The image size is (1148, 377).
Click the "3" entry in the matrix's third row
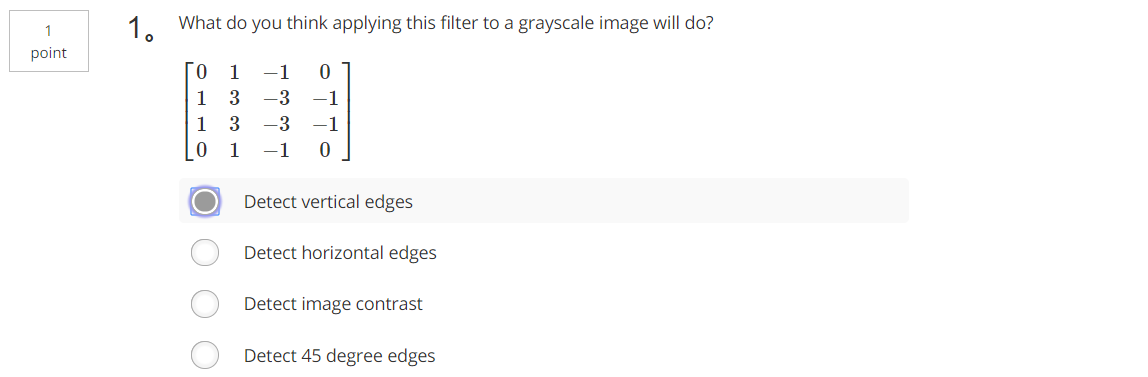tap(234, 124)
